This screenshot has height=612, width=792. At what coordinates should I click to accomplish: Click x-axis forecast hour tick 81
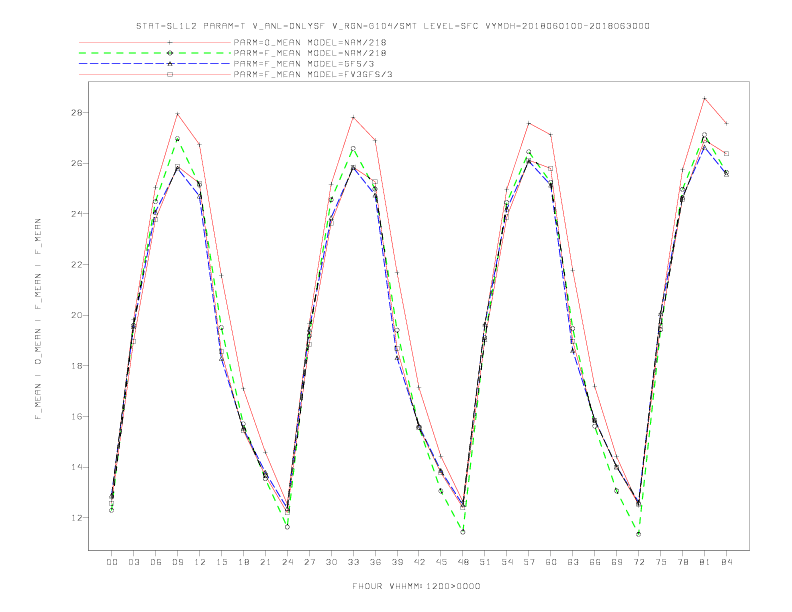705,562
